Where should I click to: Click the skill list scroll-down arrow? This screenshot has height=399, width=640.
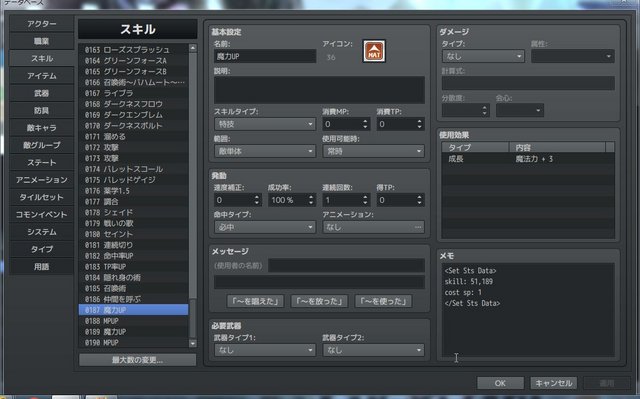point(193,344)
